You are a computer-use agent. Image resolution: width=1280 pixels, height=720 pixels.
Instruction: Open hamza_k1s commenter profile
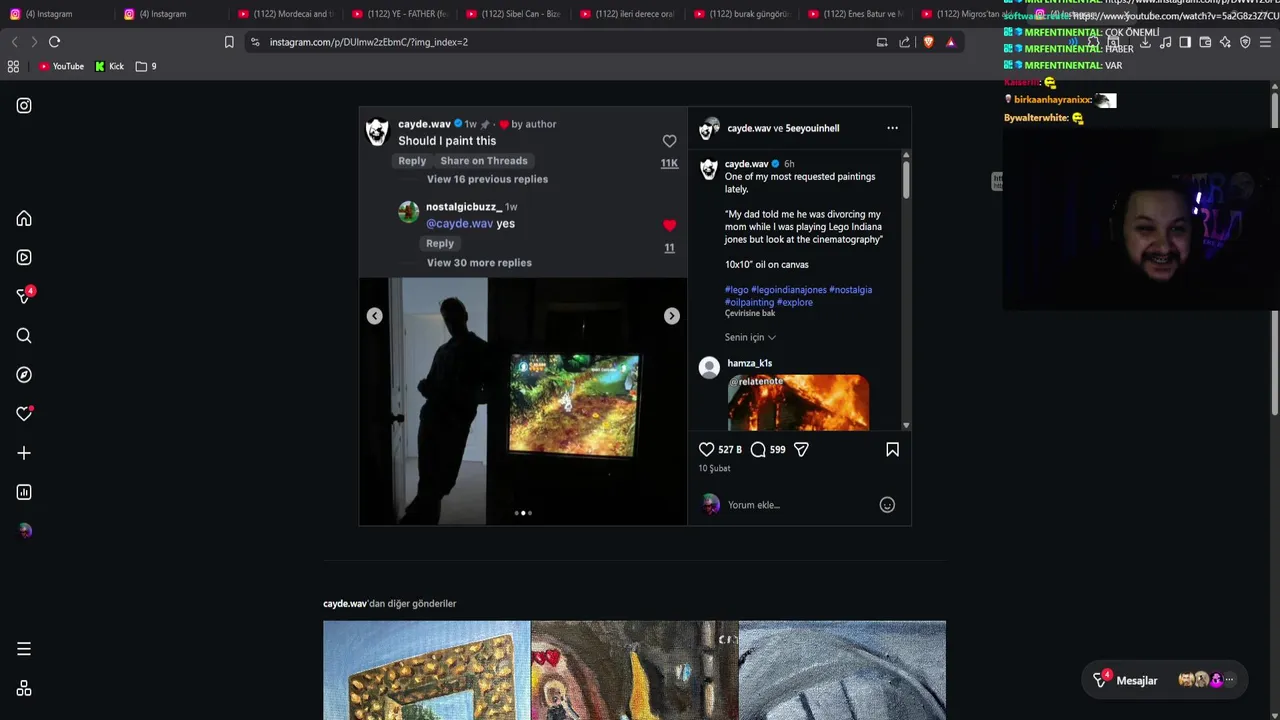point(749,364)
